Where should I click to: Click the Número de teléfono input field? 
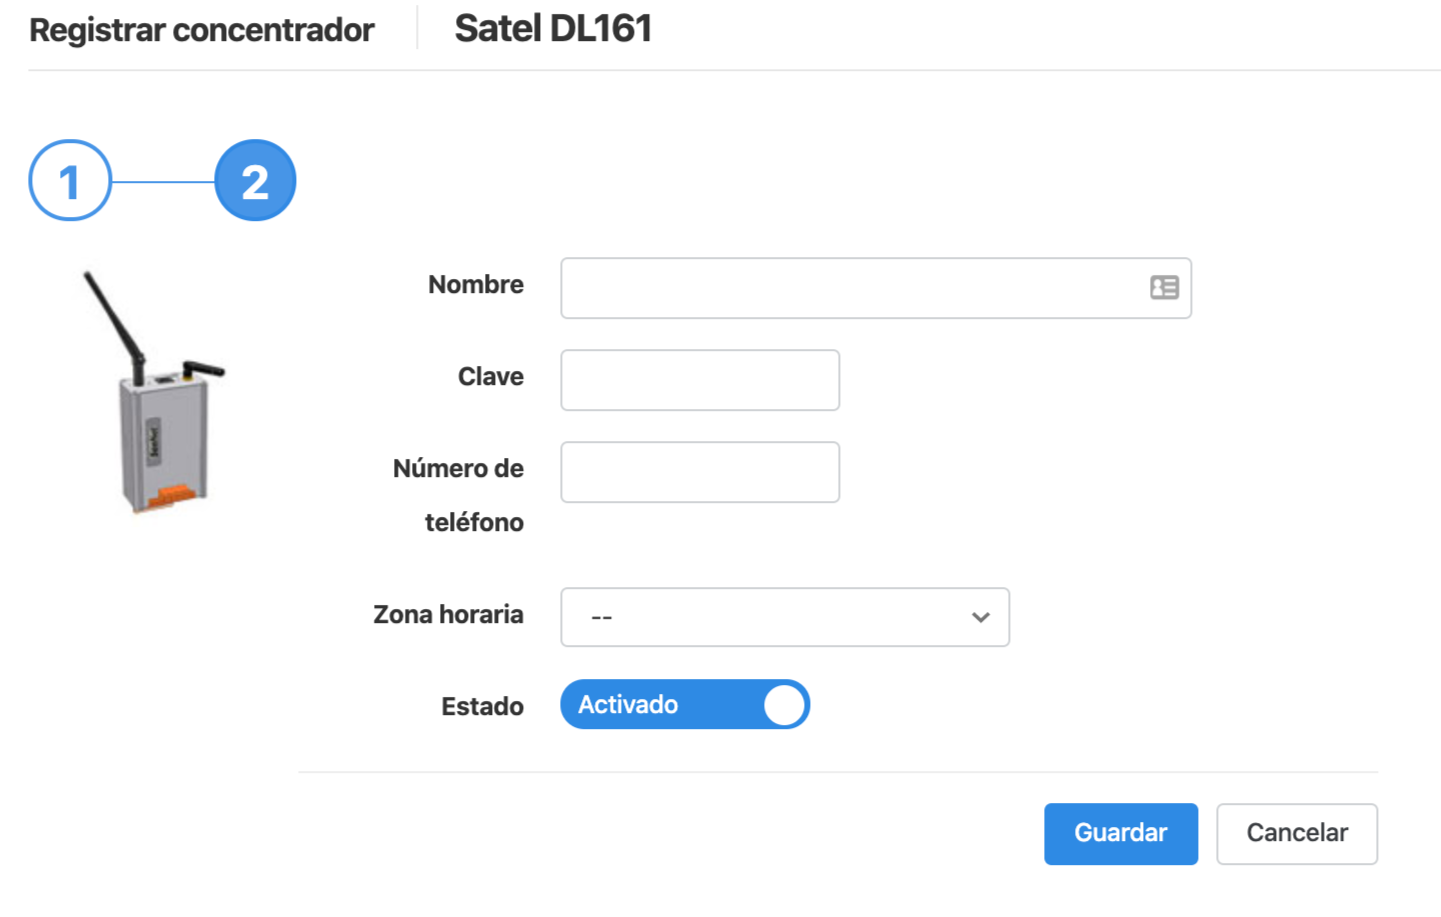point(700,472)
